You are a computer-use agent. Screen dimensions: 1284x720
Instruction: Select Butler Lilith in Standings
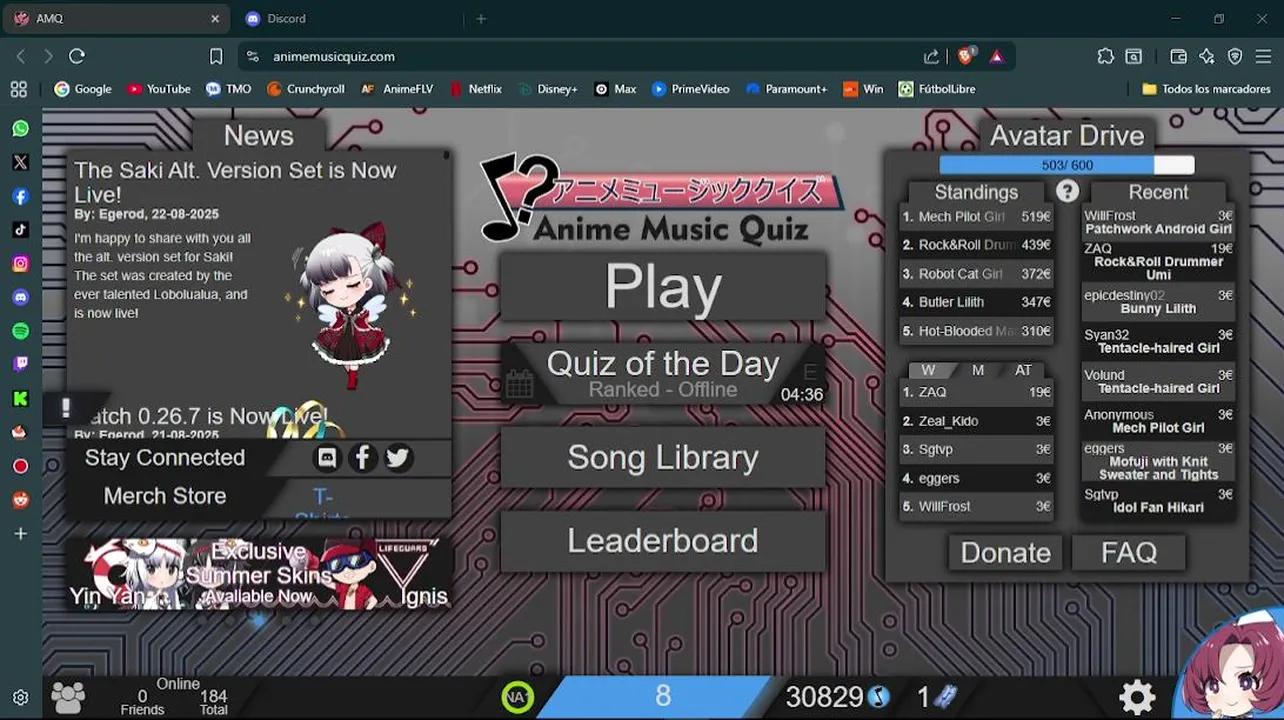coord(977,302)
